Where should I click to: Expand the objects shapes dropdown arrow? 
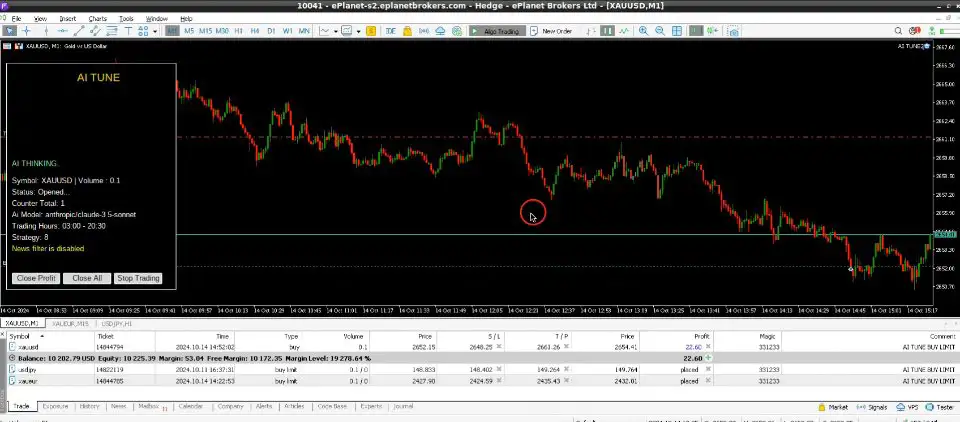tap(153, 31)
